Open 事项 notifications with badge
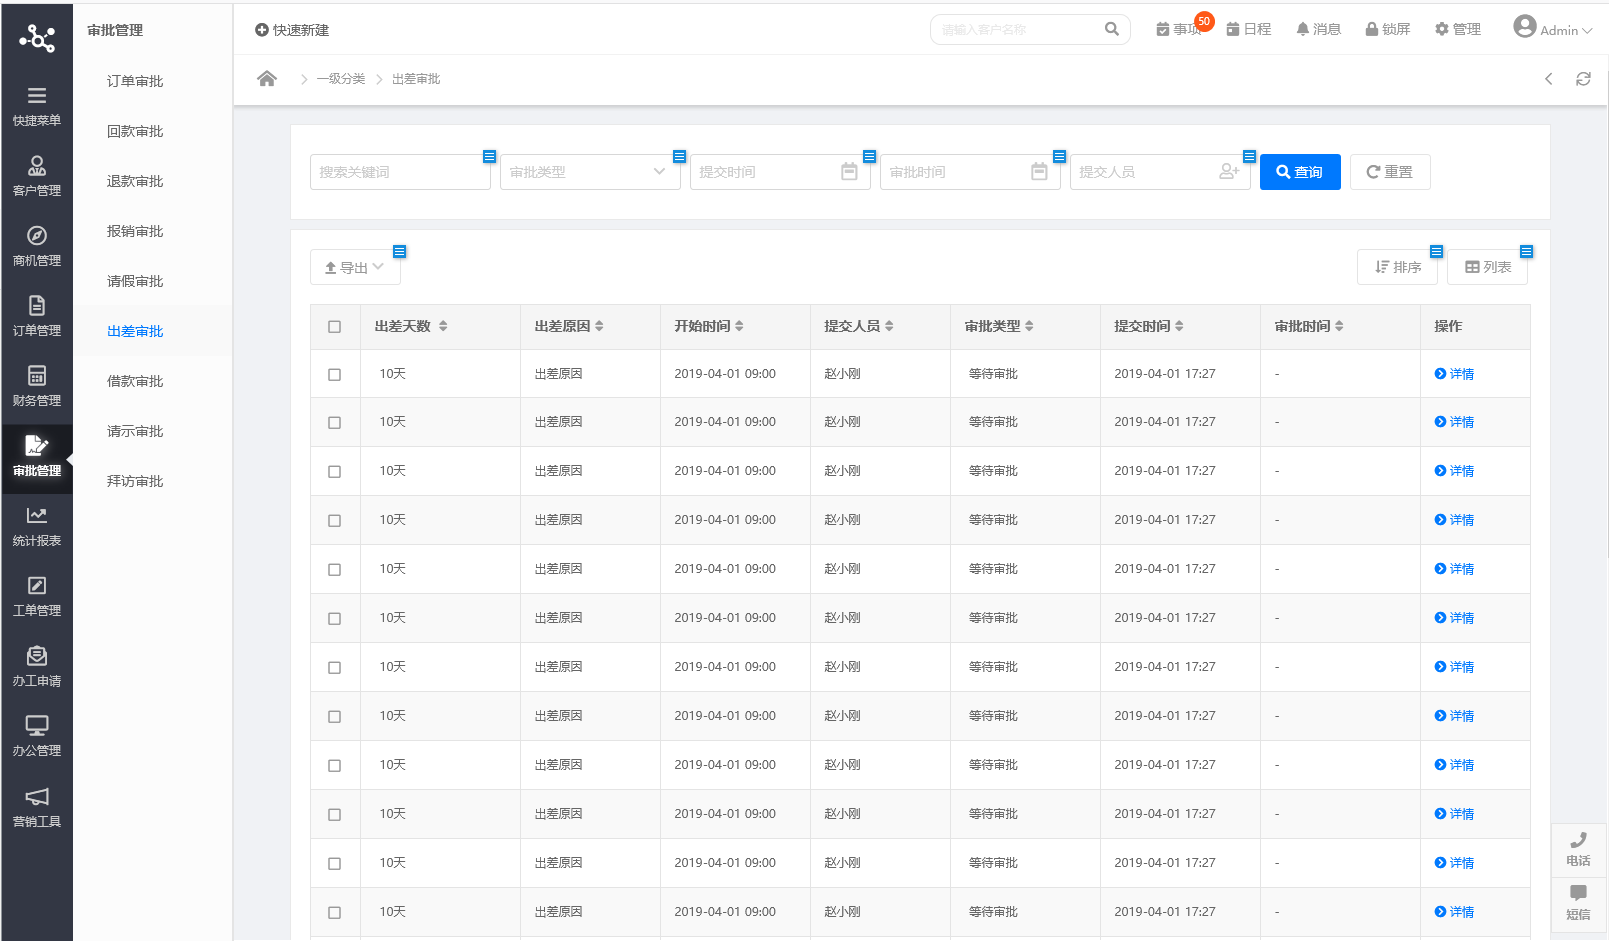Viewport: 1609px width, 941px height. pyautogui.click(x=1179, y=29)
